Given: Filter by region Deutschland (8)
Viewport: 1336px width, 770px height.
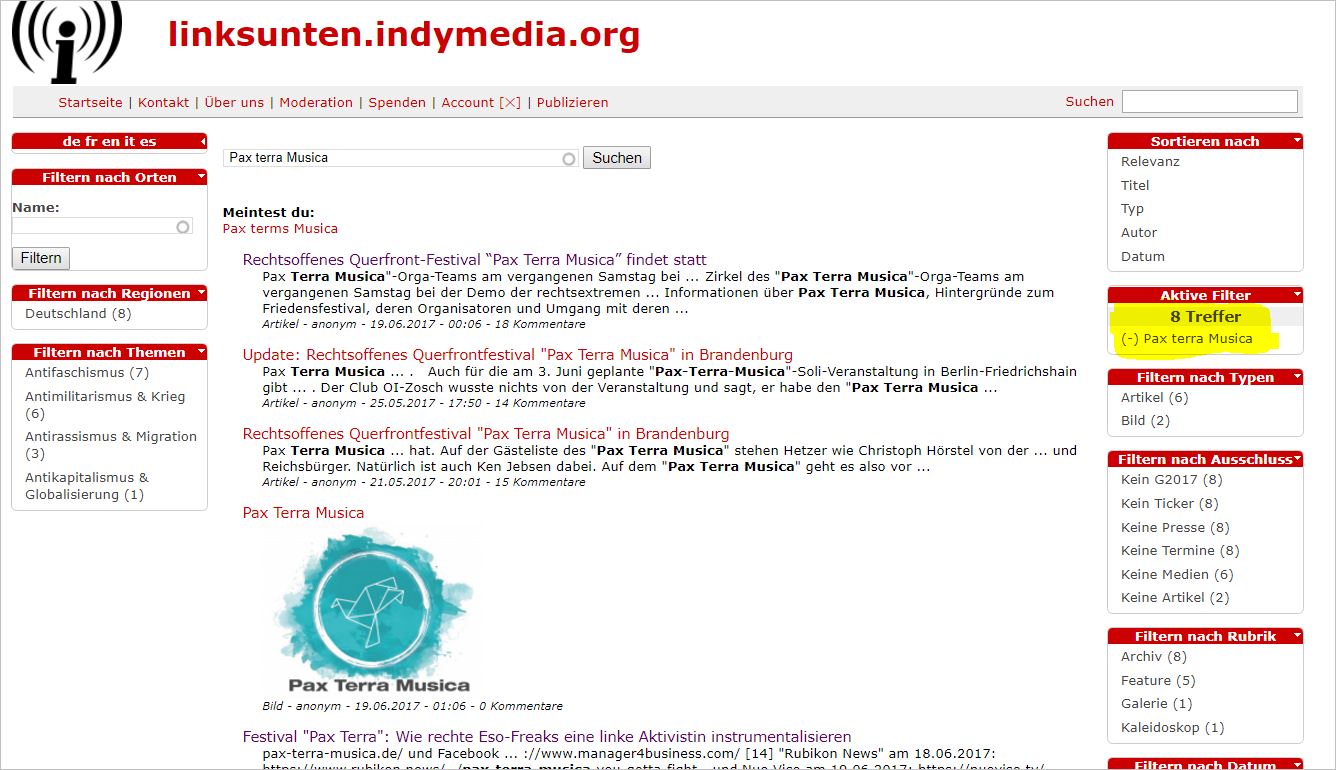Looking at the screenshot, I should [78, 313].
